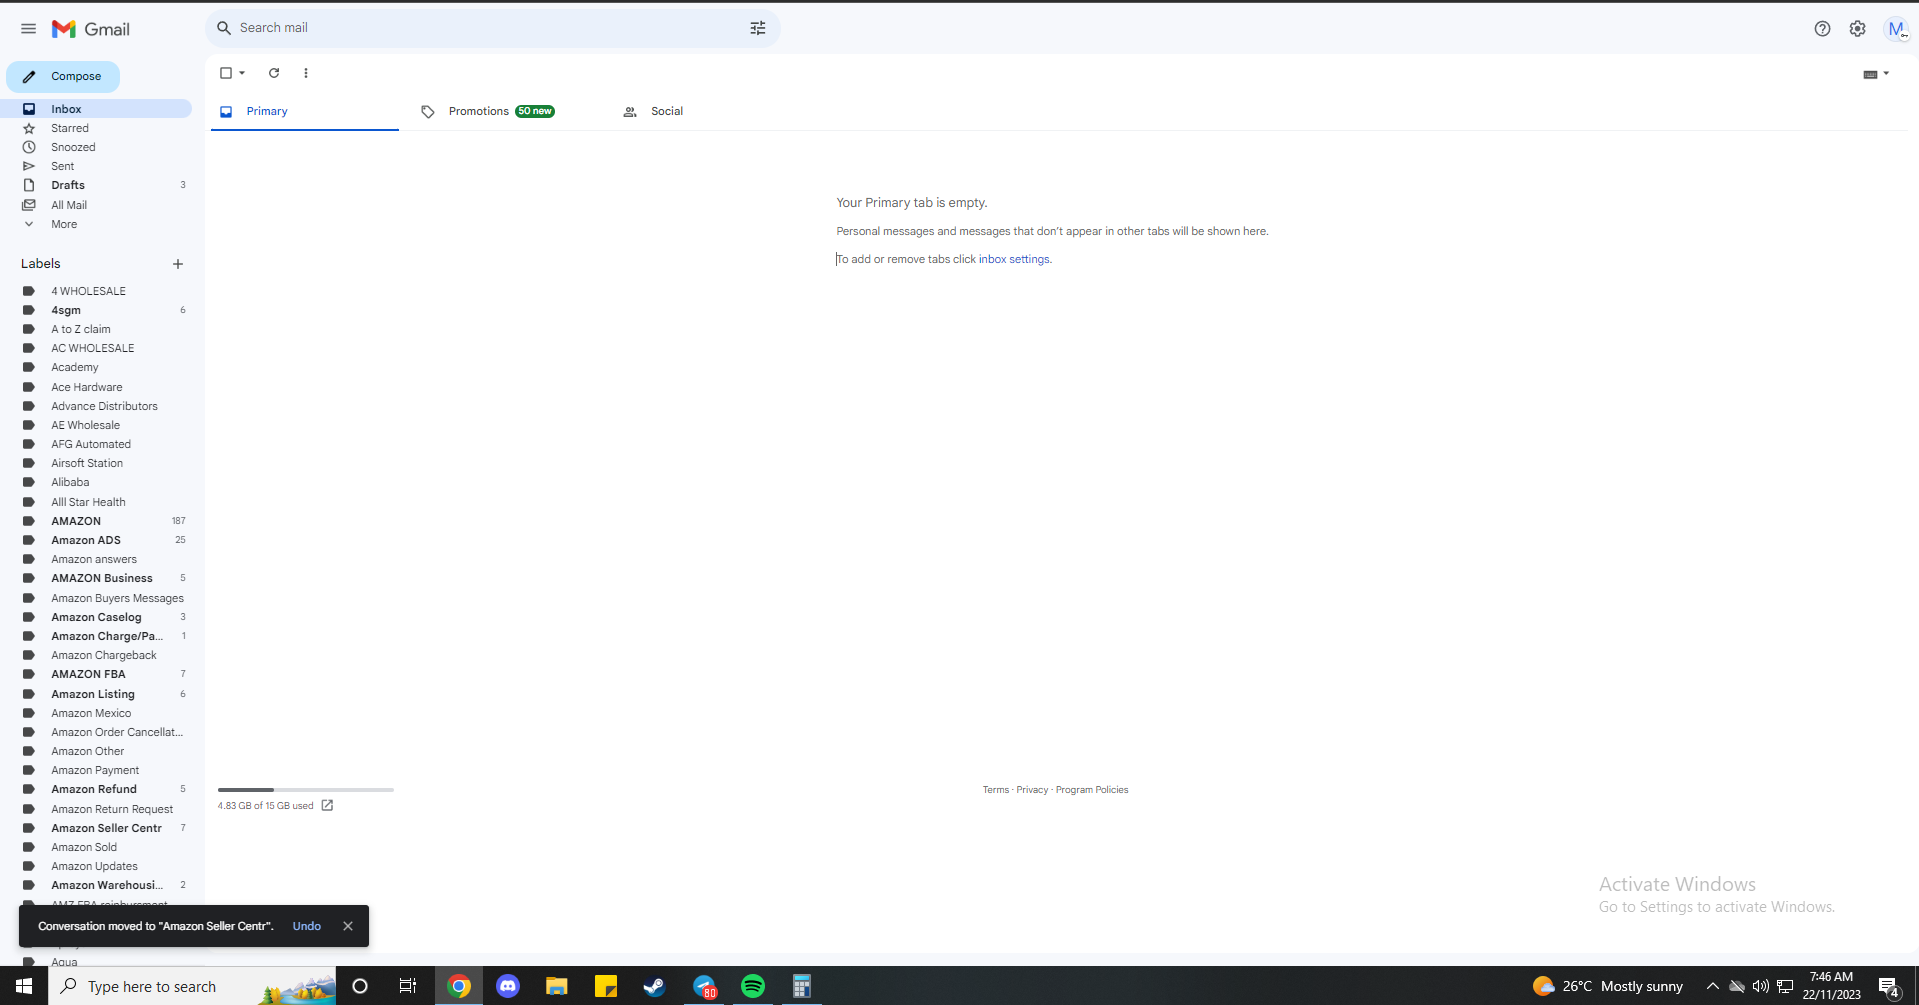This screenshot has height=1005, width=1919.
Task: Open the Windows notification center
Action: pyautogui.click(x=1889, y=987)
